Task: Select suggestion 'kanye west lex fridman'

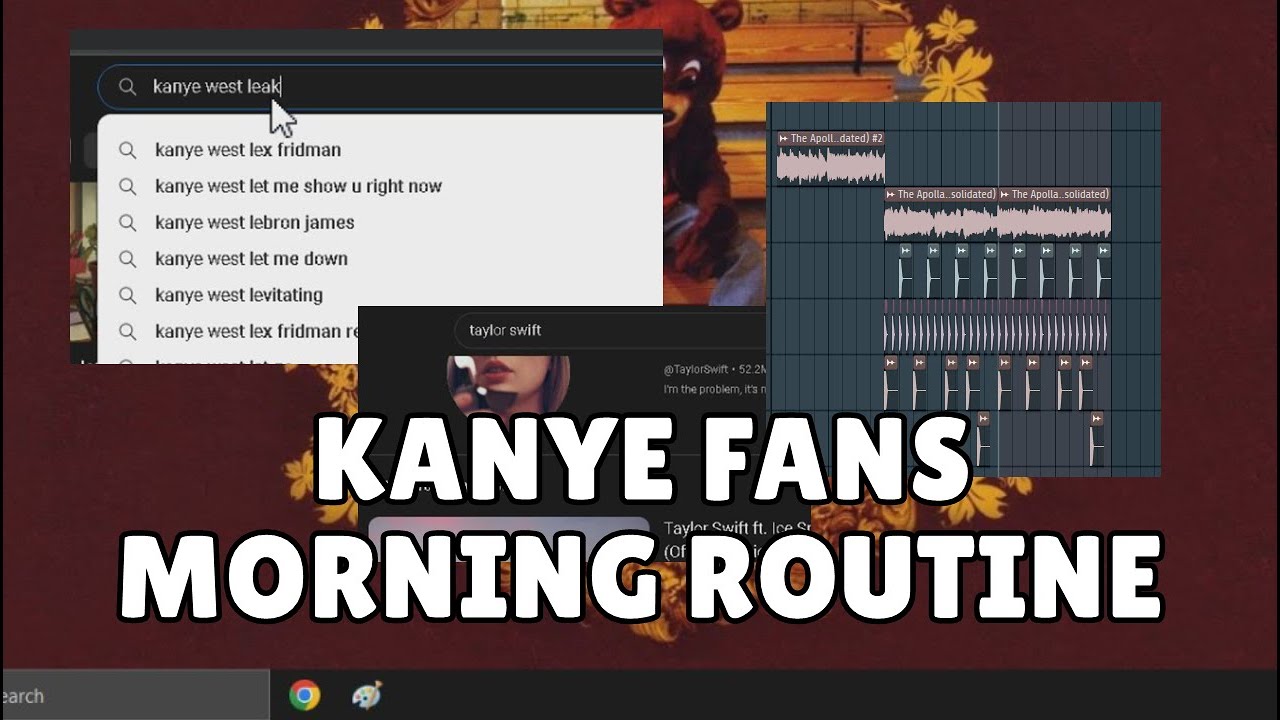Action: coord(248,150)
